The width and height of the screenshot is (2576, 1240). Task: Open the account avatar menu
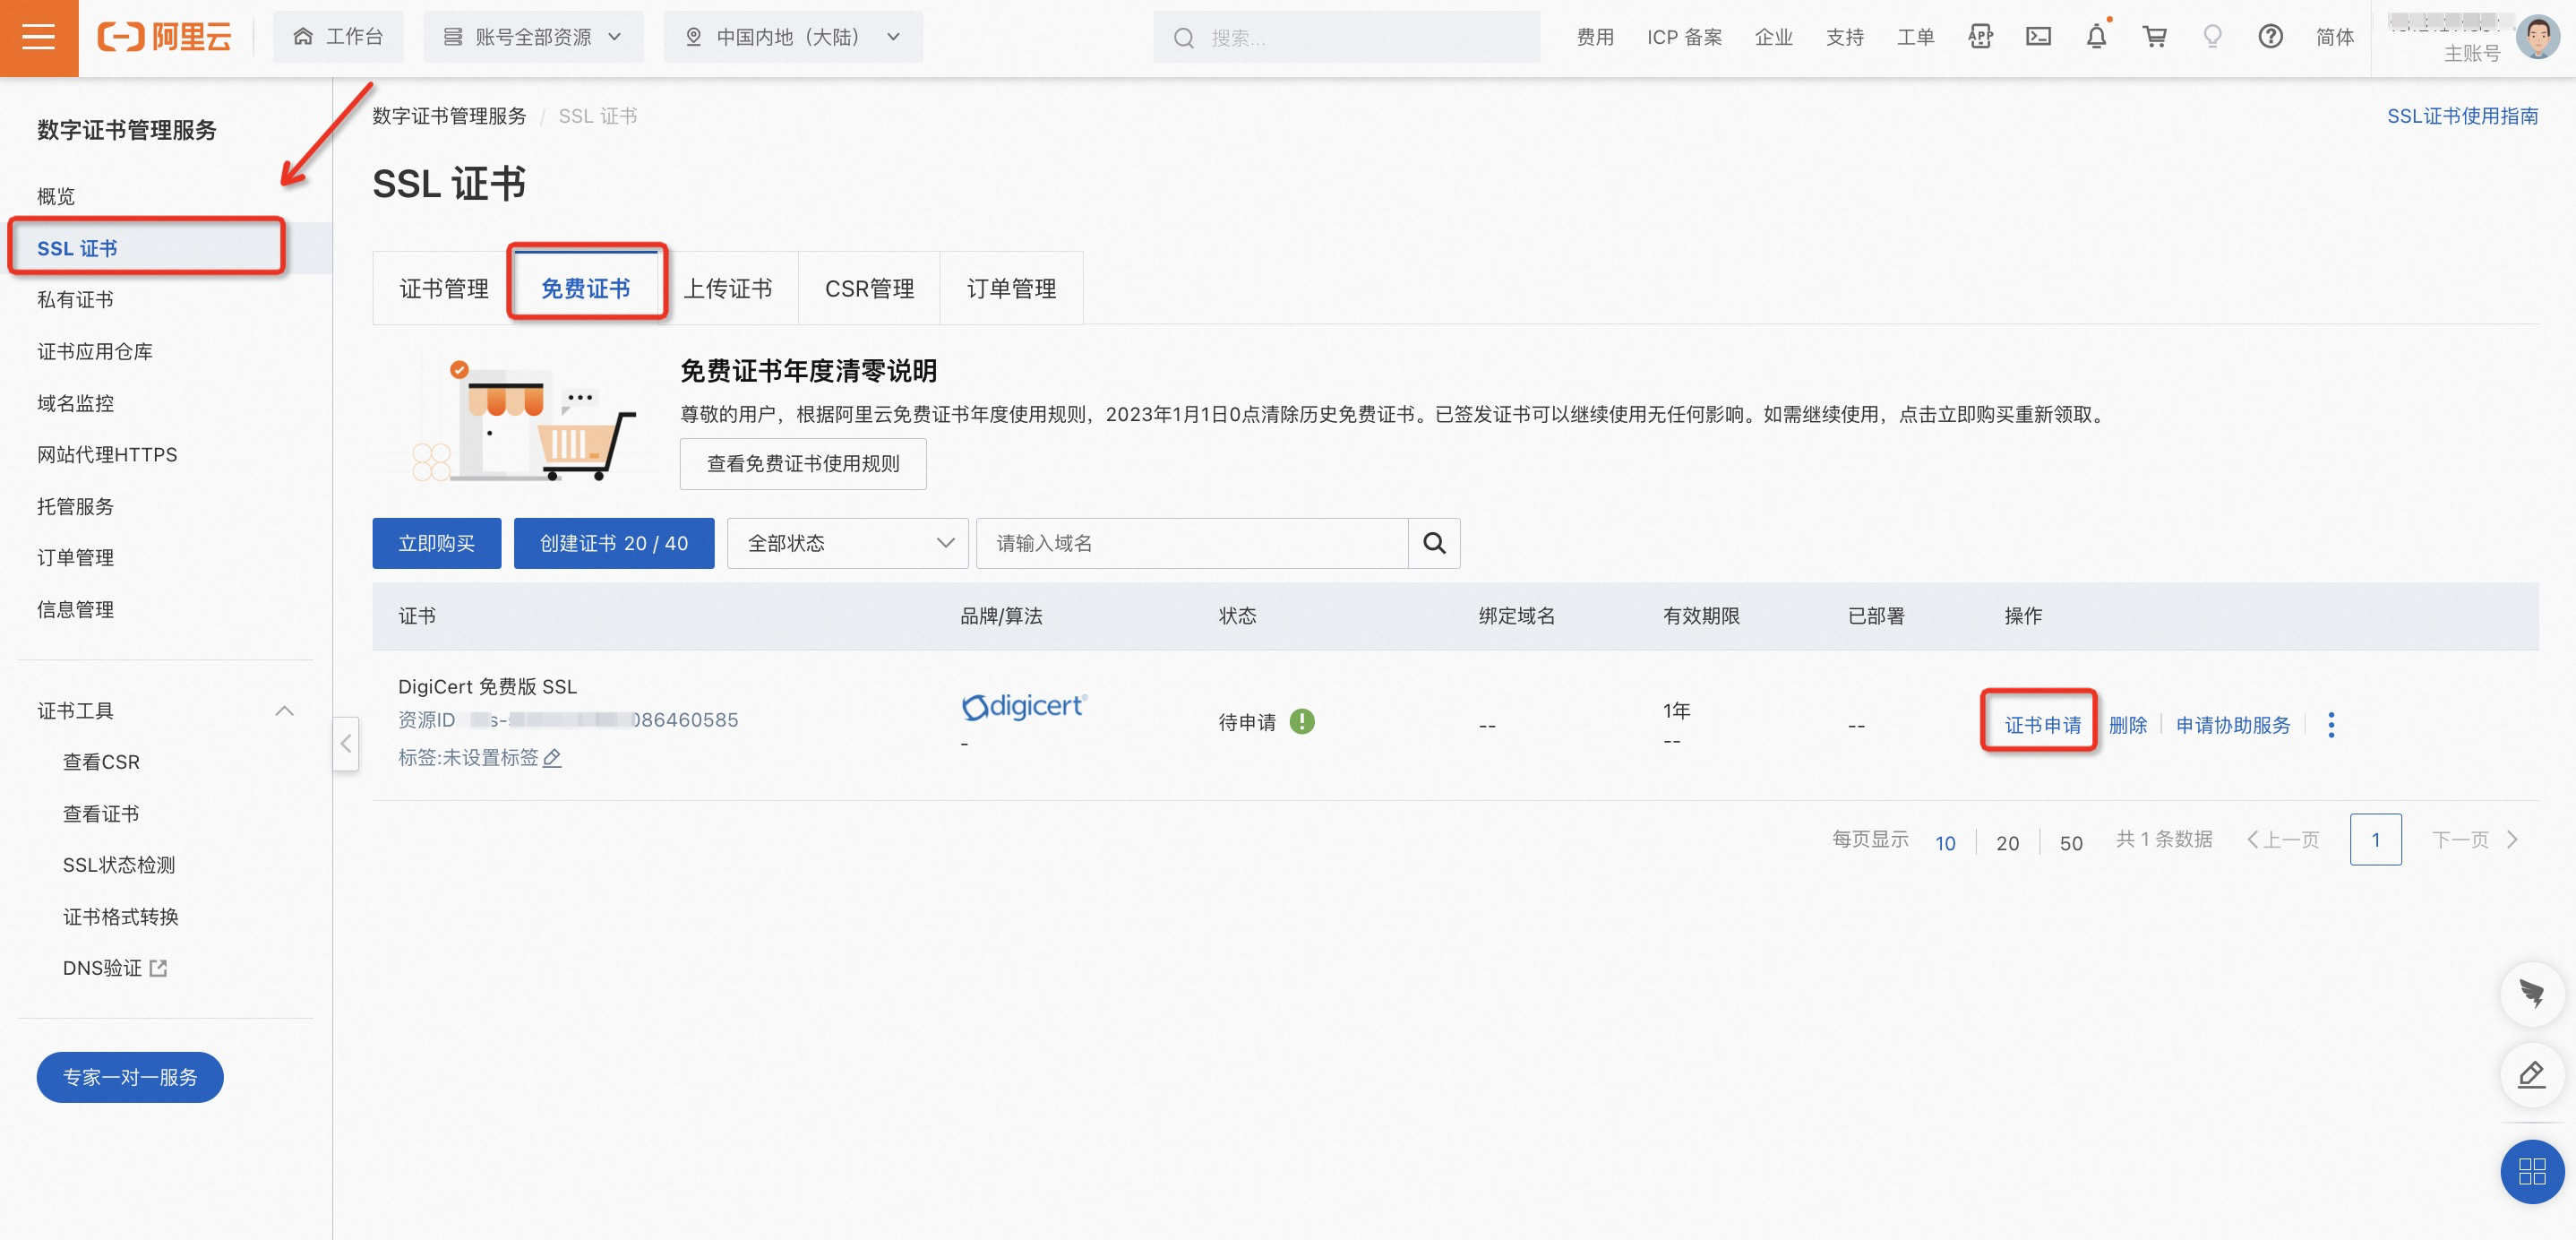pos(2537,37)
